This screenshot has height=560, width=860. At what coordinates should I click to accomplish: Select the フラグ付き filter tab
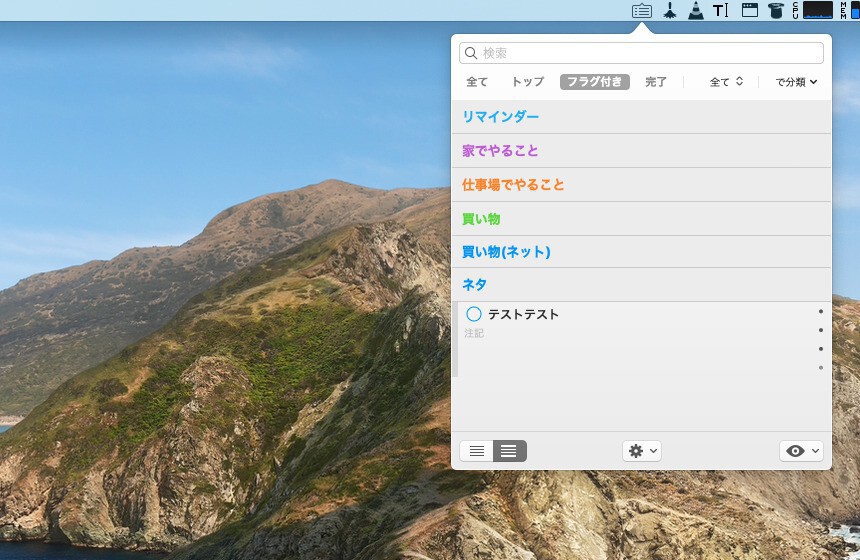(x=595, y=82)
